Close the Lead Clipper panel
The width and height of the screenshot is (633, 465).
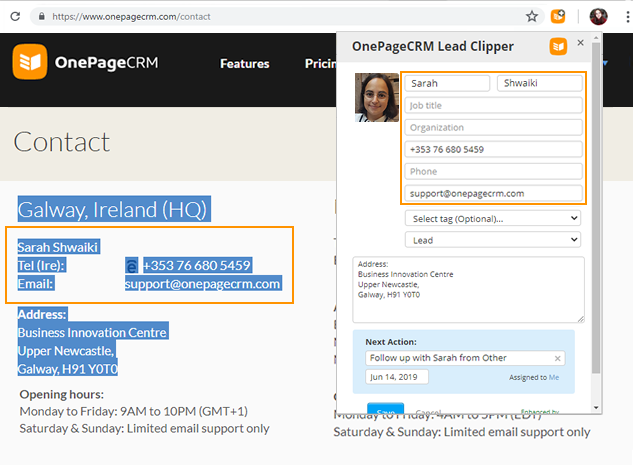581,43
